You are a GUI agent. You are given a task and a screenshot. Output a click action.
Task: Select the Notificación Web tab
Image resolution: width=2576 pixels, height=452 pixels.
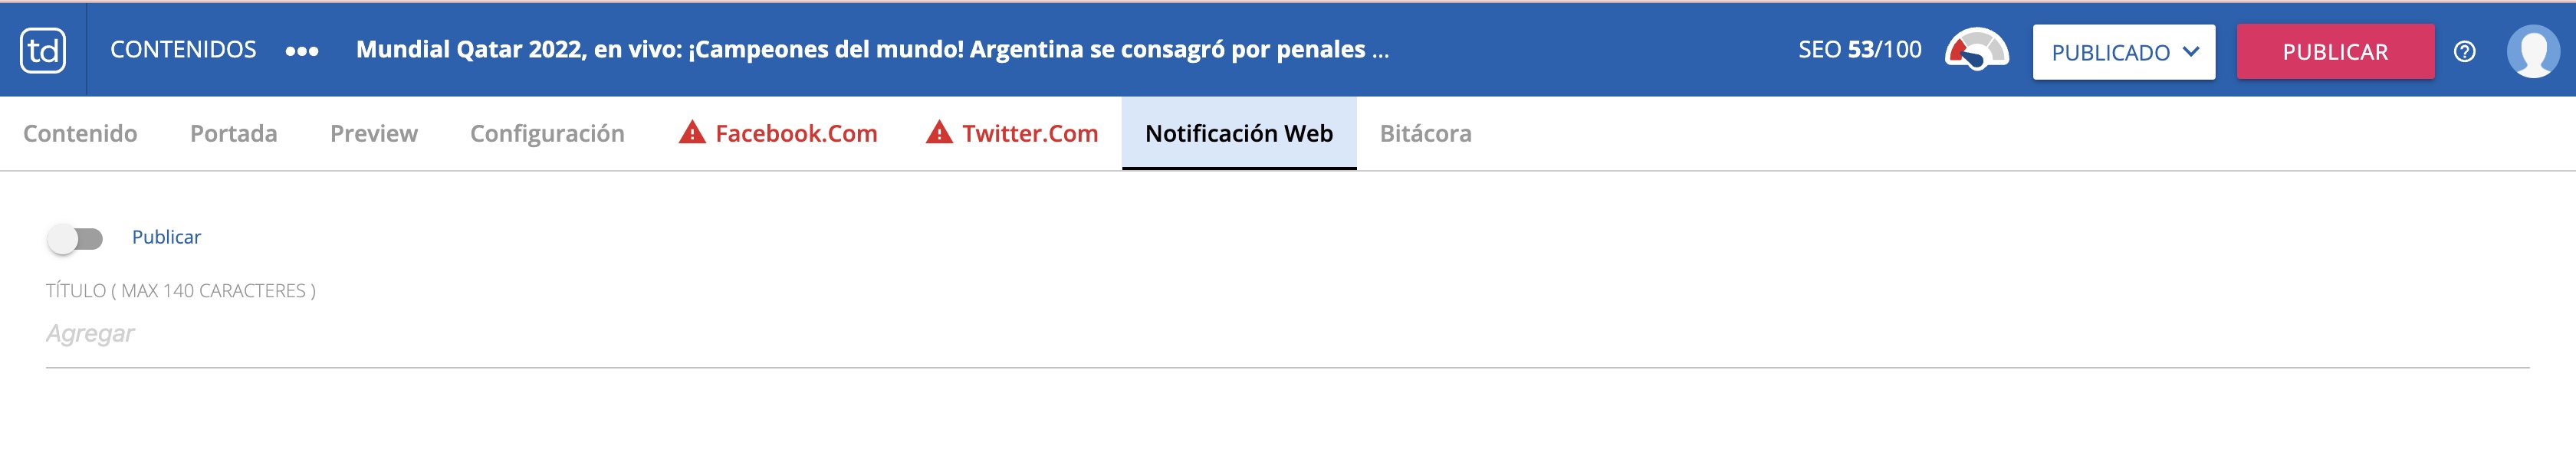1238,134
